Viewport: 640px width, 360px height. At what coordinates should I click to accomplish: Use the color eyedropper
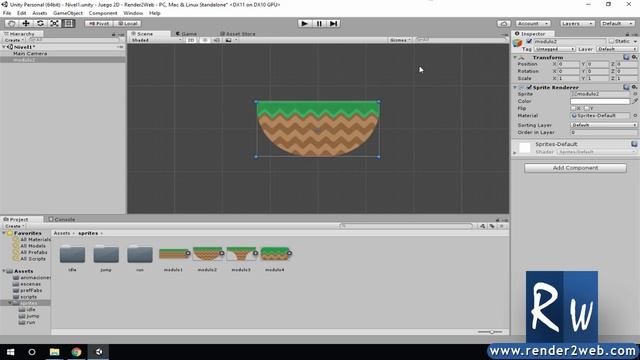click(635, 101)
